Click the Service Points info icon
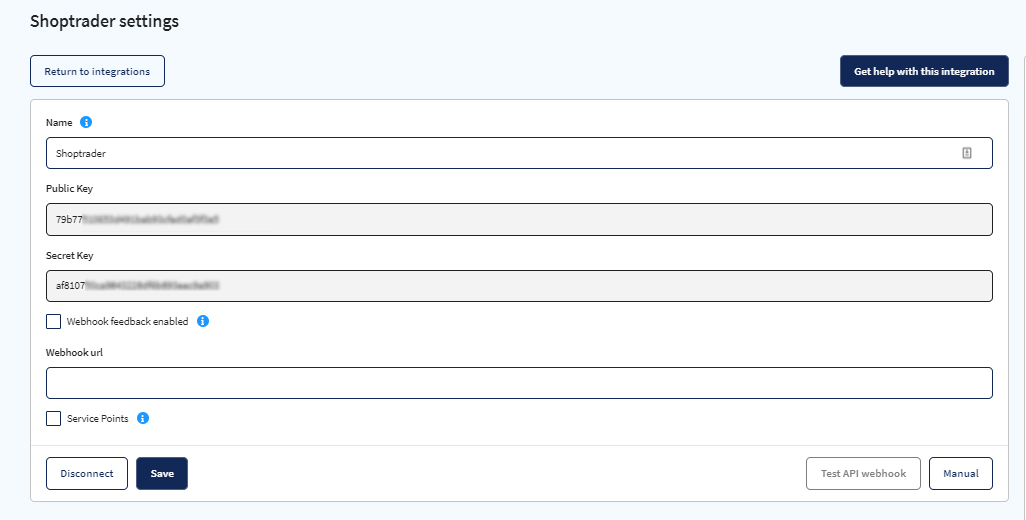This screenshot has width=1026, height=520. point(143,418)
